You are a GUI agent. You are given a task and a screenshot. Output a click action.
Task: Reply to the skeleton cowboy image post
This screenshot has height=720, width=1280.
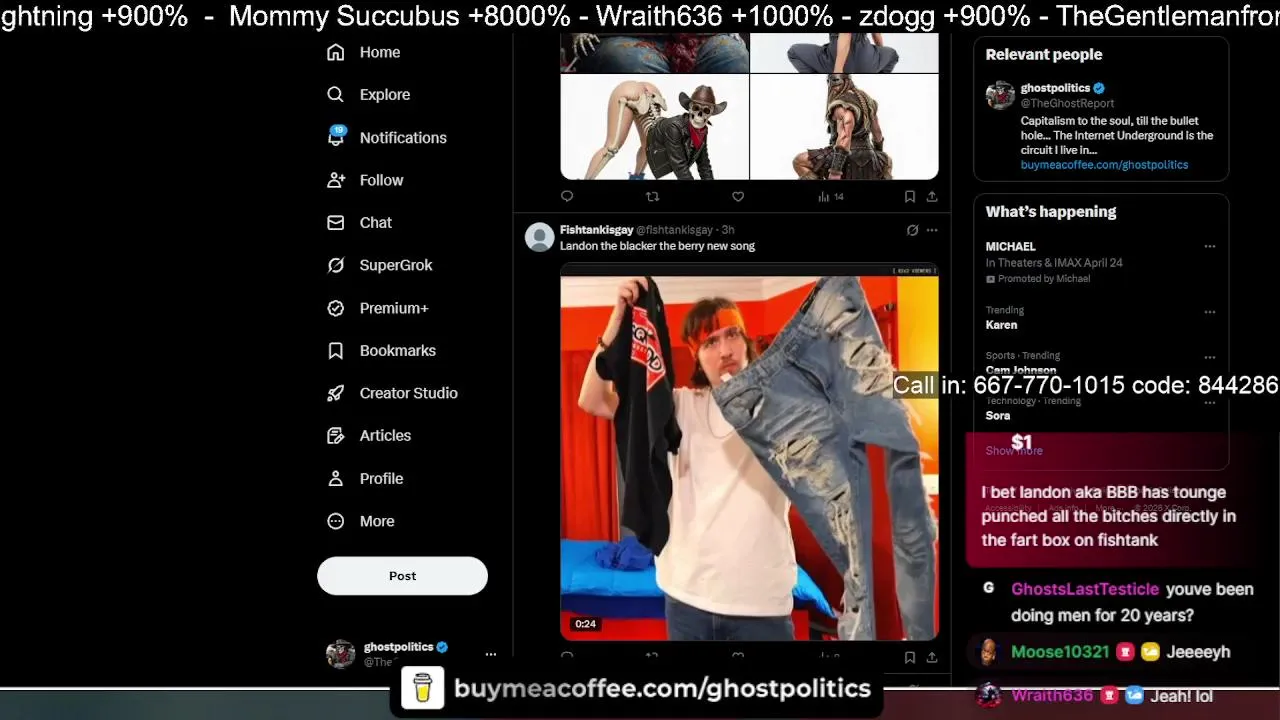567,196
